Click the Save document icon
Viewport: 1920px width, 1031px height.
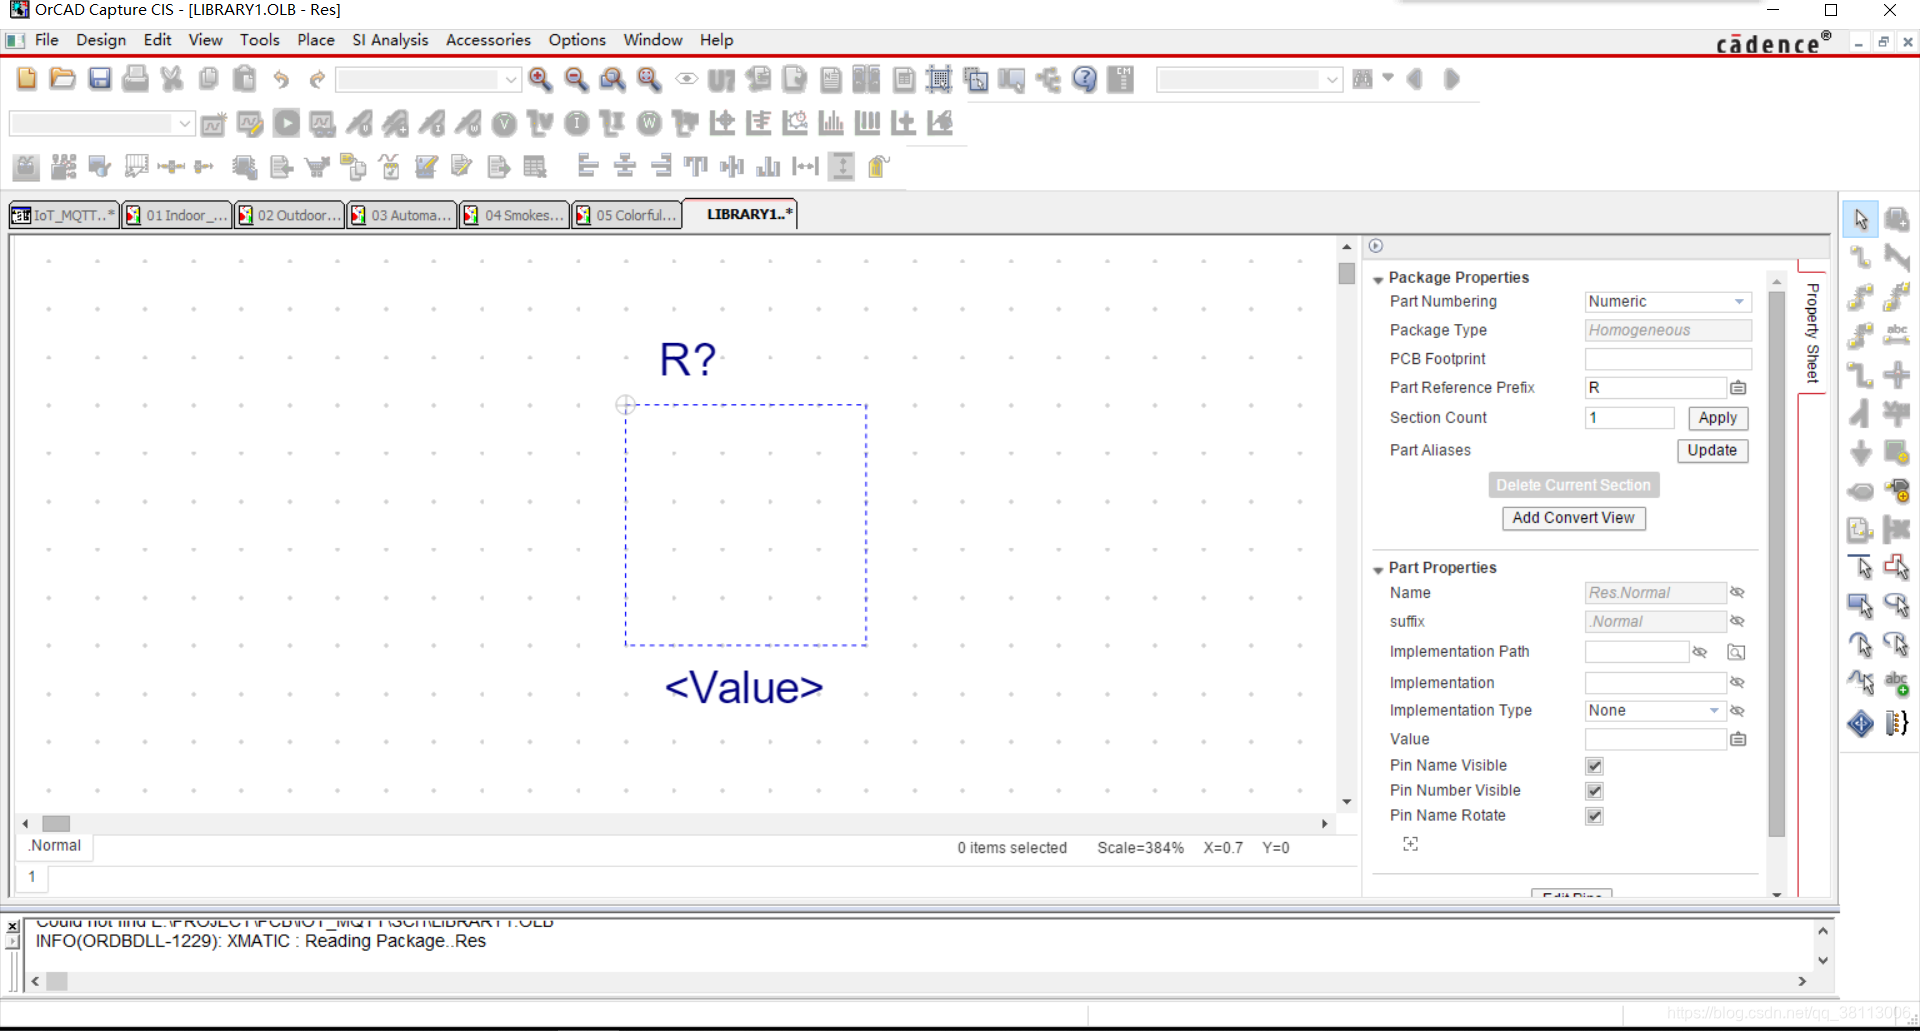coord(99,79)
